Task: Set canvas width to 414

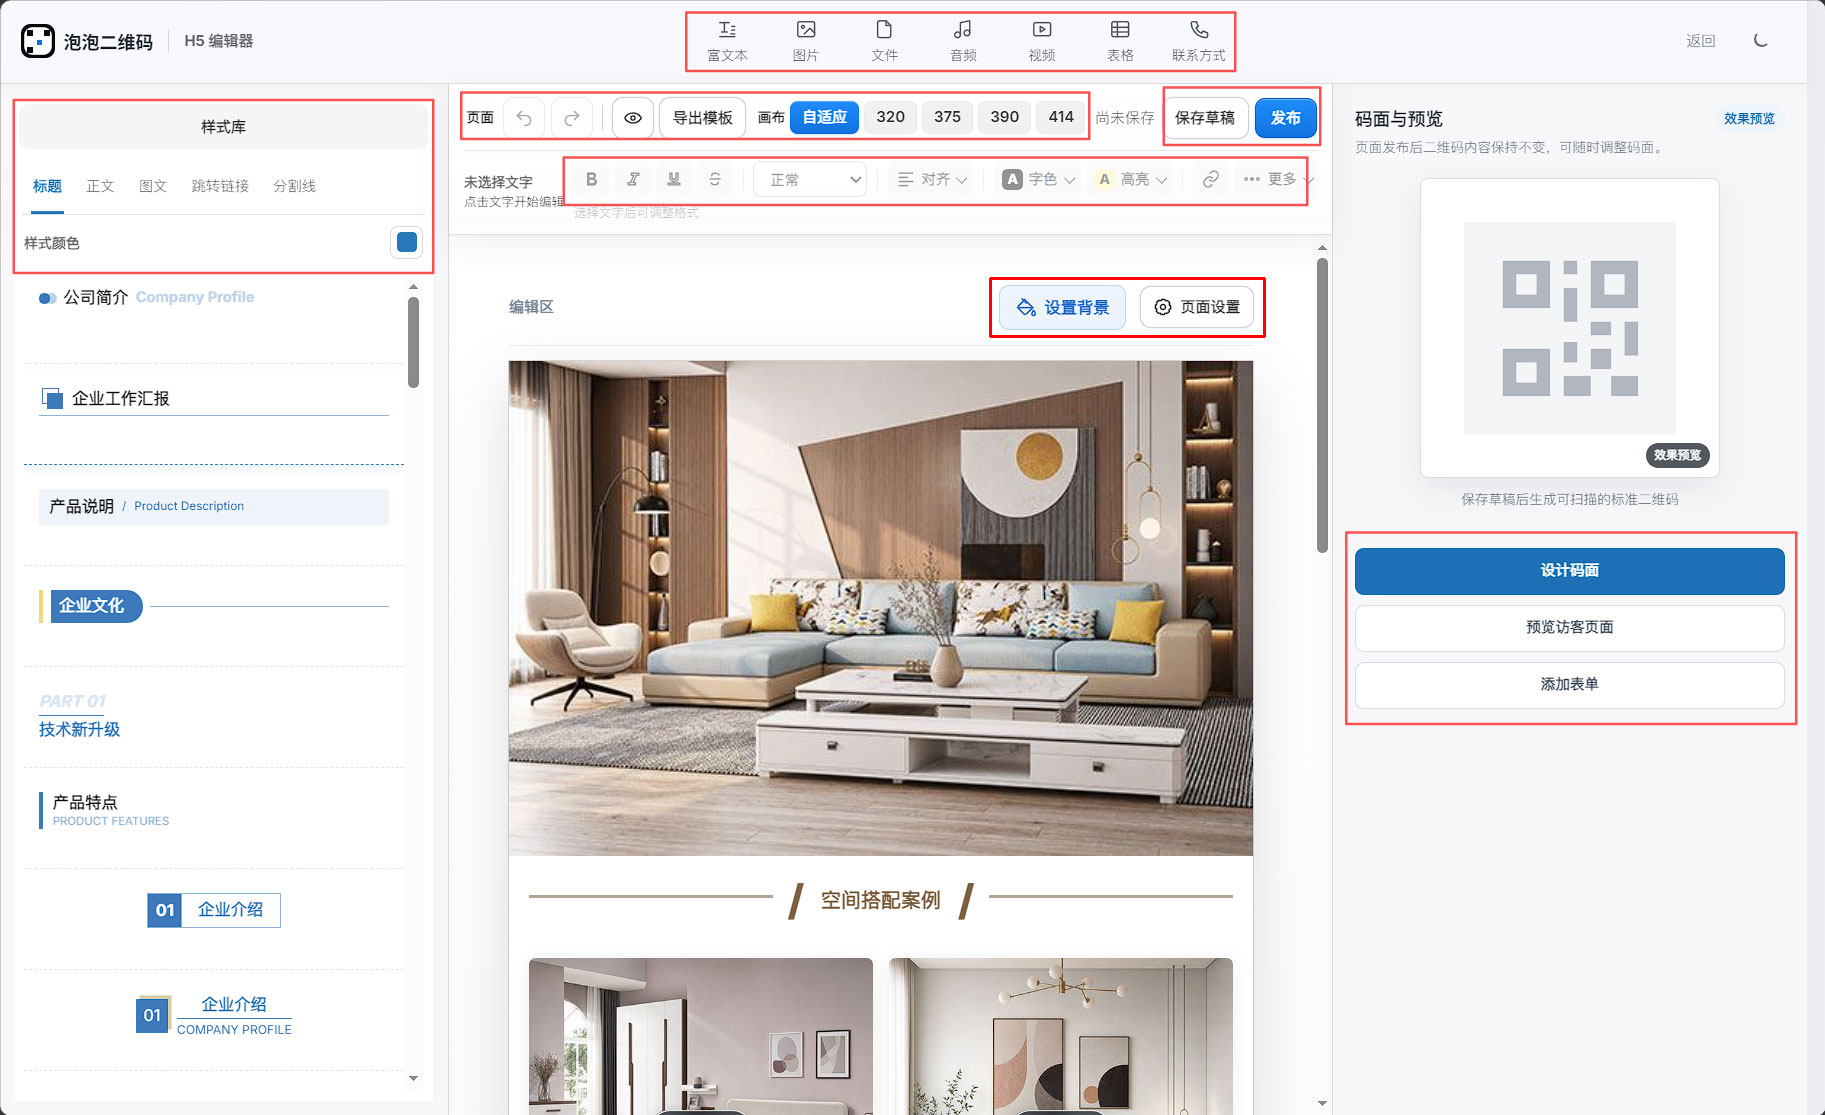Action: [1061, 118]
